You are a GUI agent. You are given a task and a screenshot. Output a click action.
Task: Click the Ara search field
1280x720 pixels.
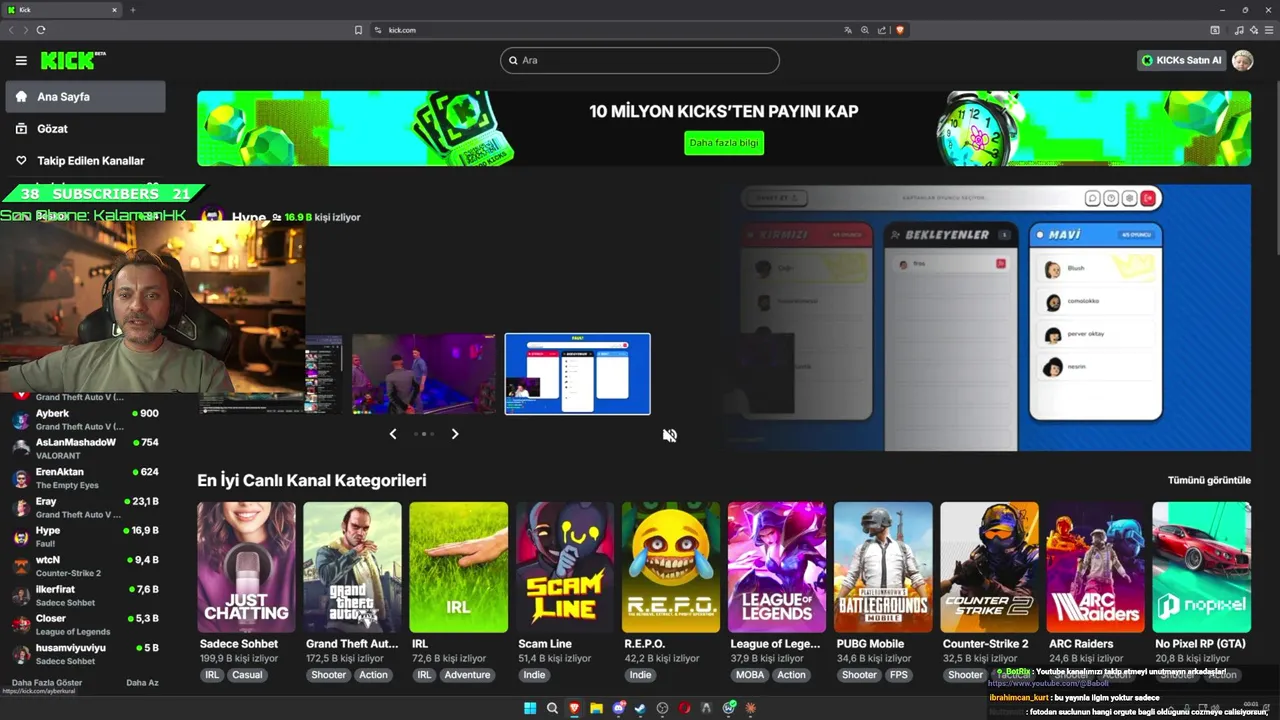(x=640, y=60)
